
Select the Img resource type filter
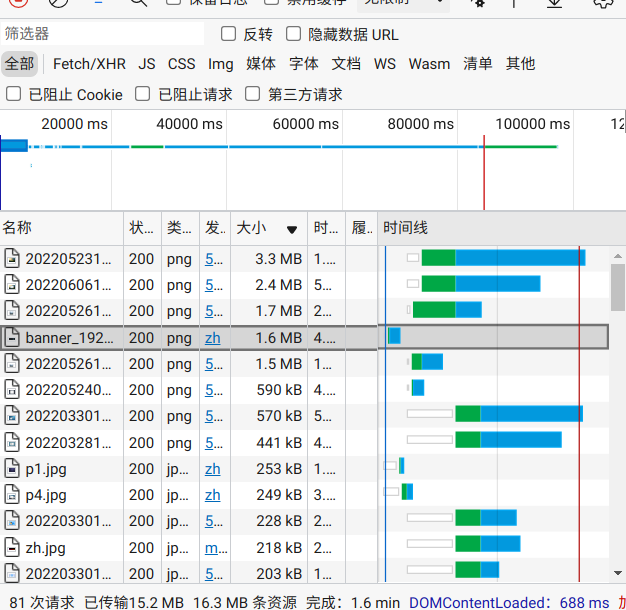click(220, 64)
